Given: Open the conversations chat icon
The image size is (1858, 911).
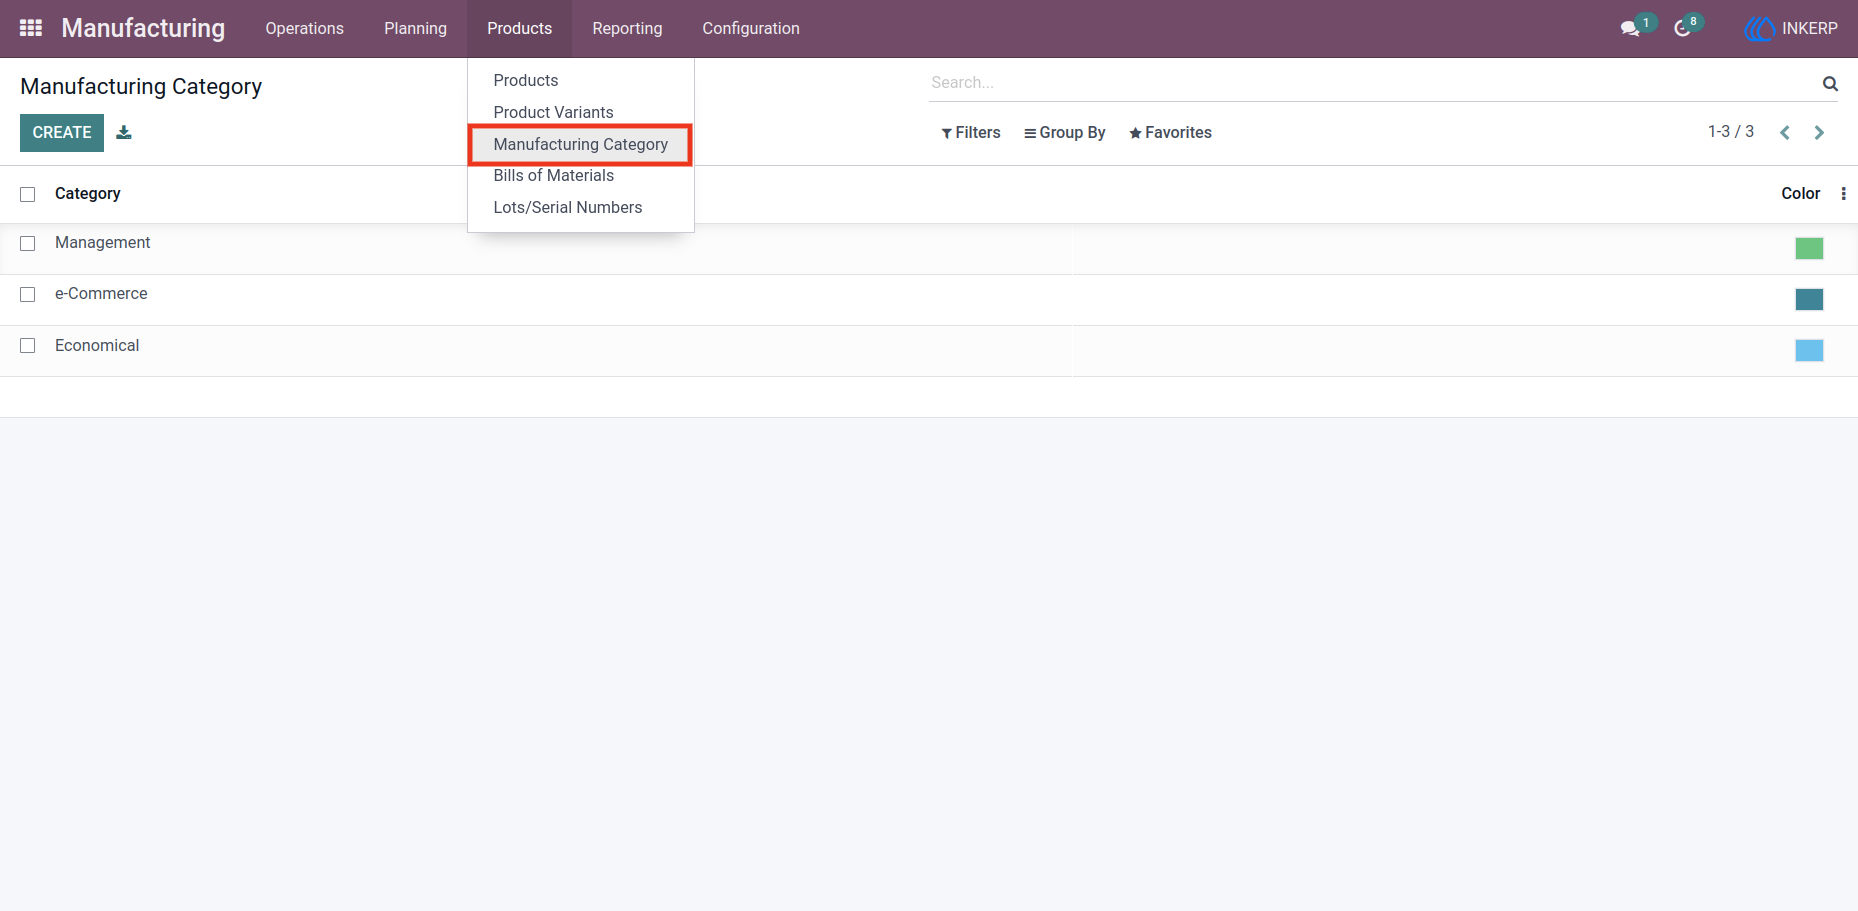Looking at the screenshot, I should 1631,28.
